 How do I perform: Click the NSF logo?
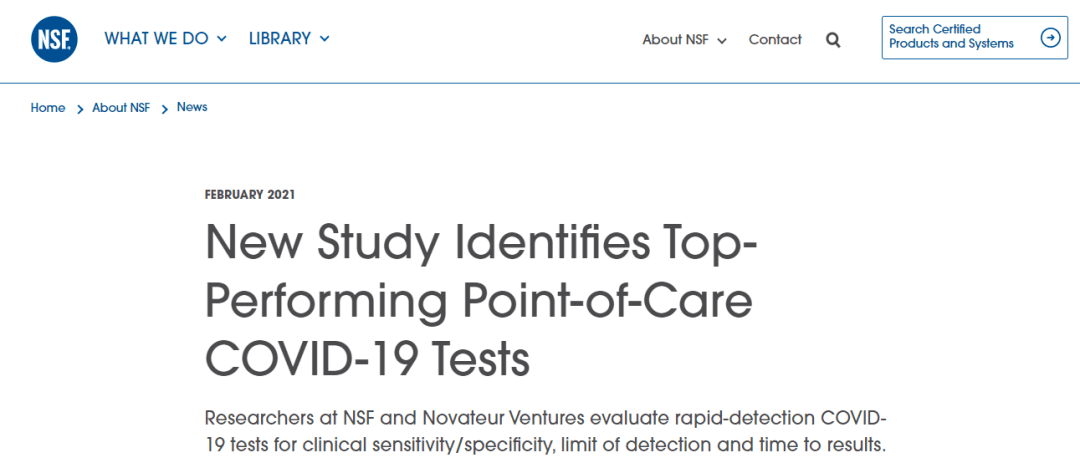[54, 40]
